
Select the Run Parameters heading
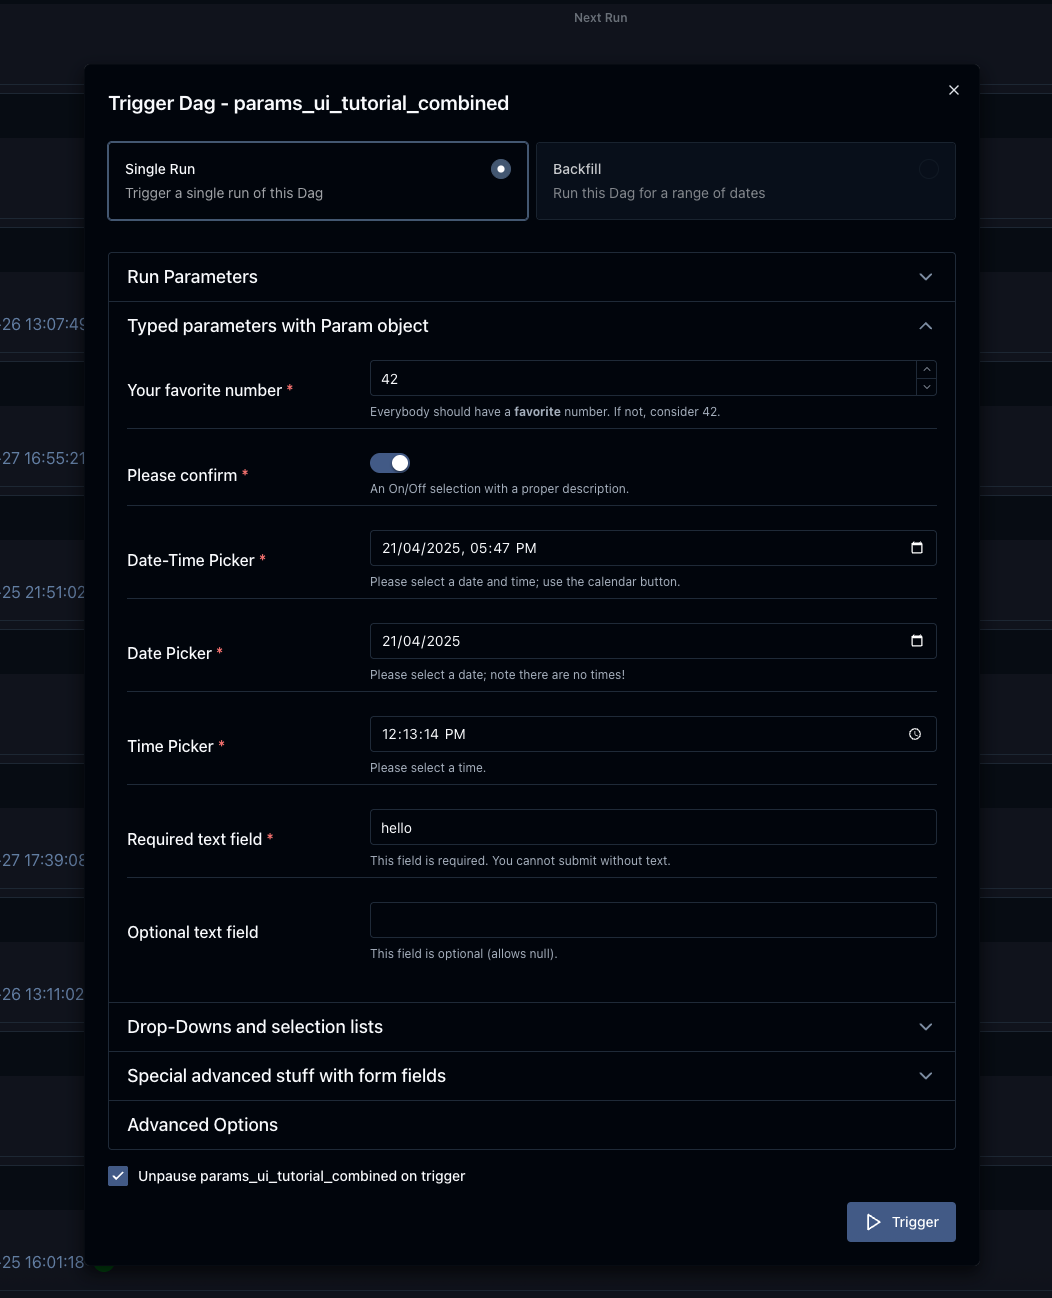pos(192,277)
